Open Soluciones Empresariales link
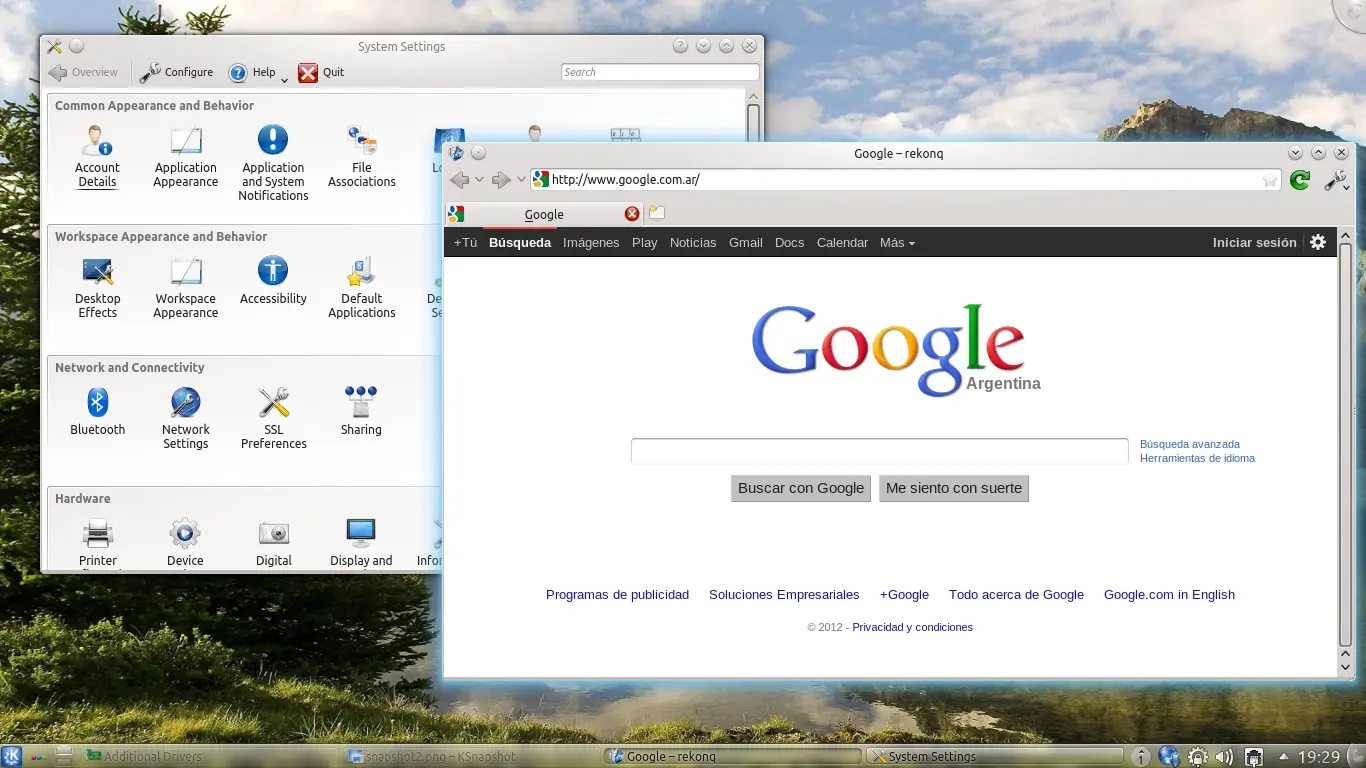This screenshot has height=768, width=1366. tap(784, 594)
